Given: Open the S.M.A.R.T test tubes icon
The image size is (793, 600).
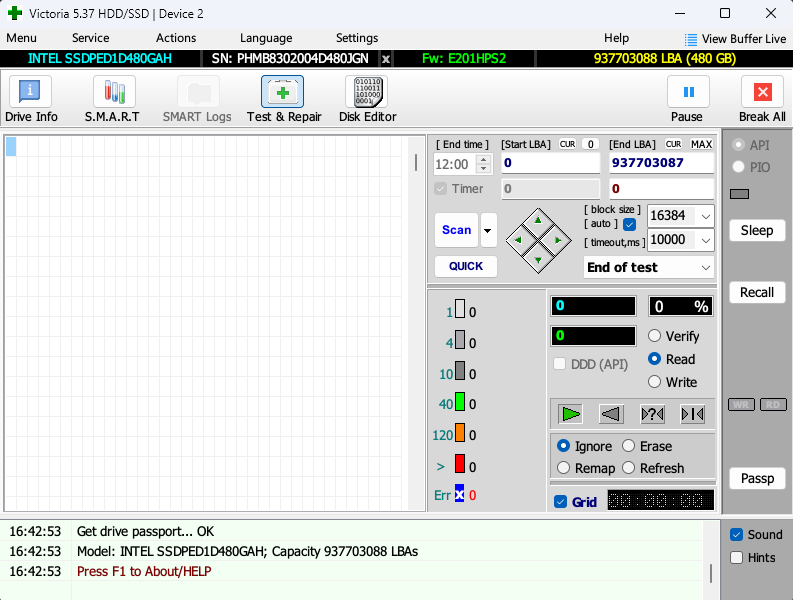Looking at the screenshot, I should [114, 92].
